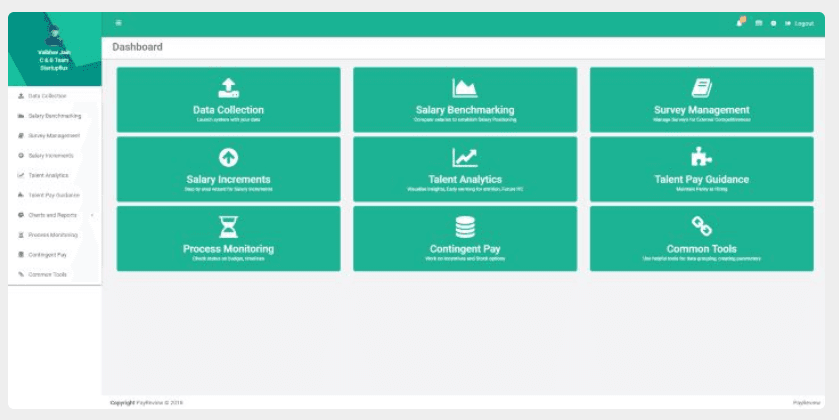Click the Survey Management book icon
Viewport: 839px width, 420px height.
pos(701,88)
